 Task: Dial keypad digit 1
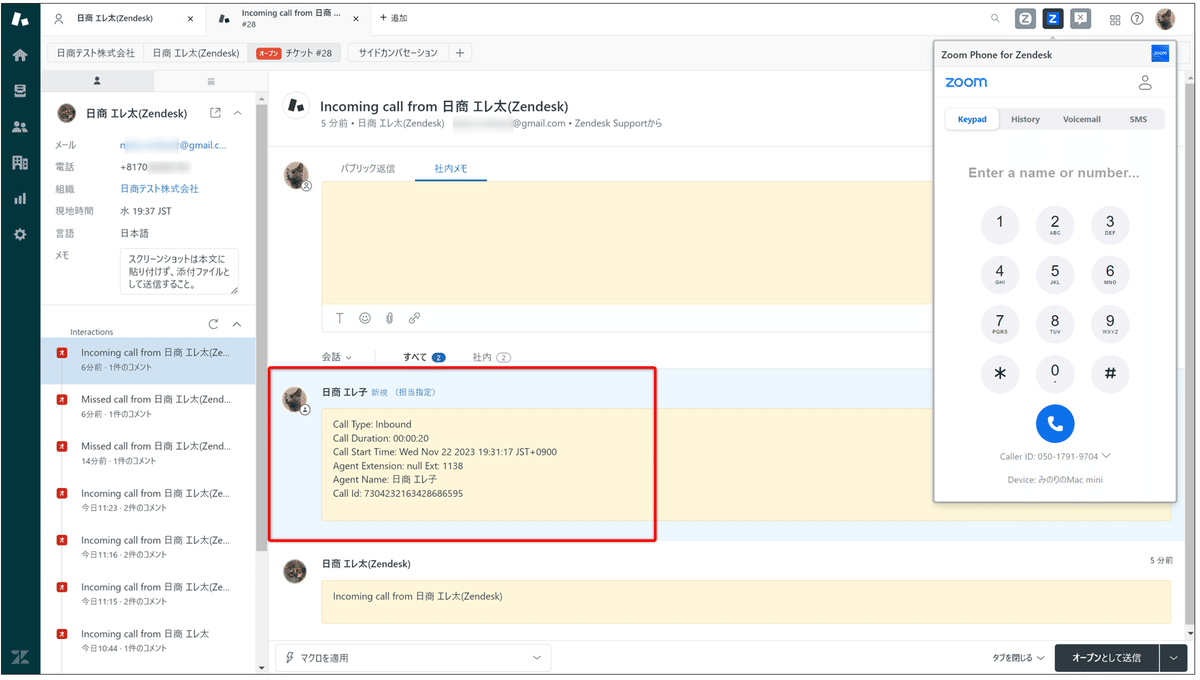click(1000, 223)
